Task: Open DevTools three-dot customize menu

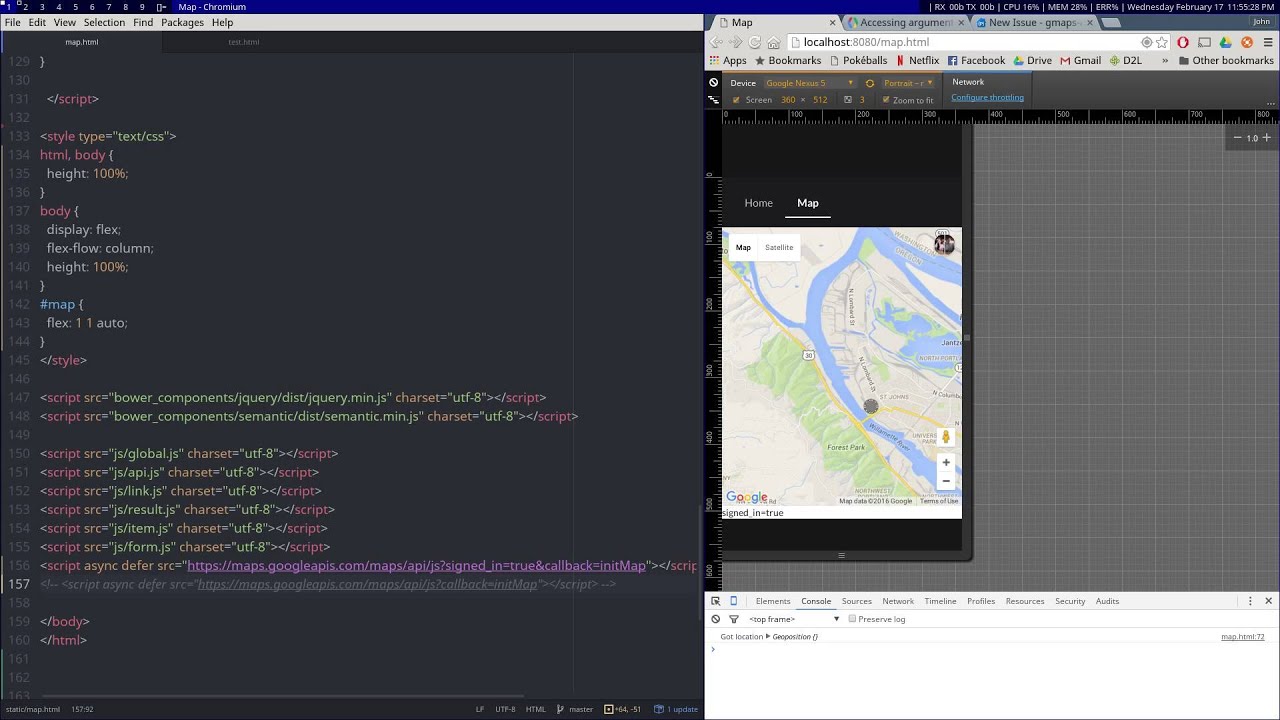Action: click(1250, 601)
